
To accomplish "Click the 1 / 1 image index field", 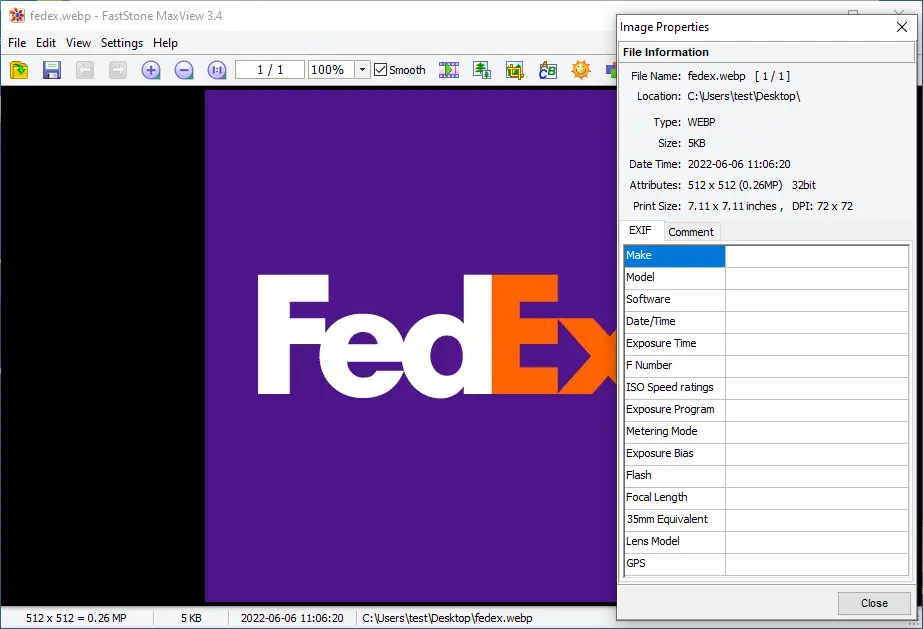I will (x=270, y=70).
